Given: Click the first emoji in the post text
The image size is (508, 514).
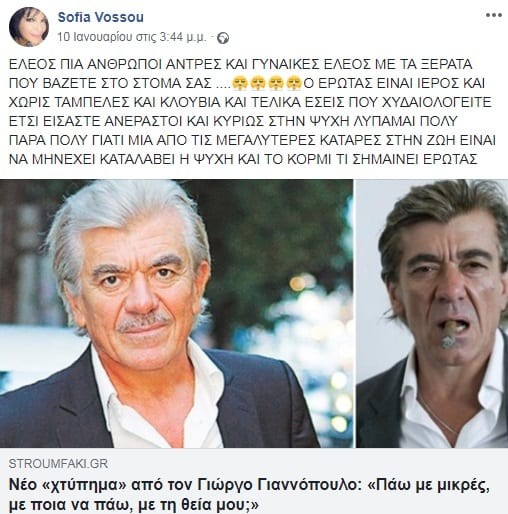Looking at the screenshot, I should 239,83.
